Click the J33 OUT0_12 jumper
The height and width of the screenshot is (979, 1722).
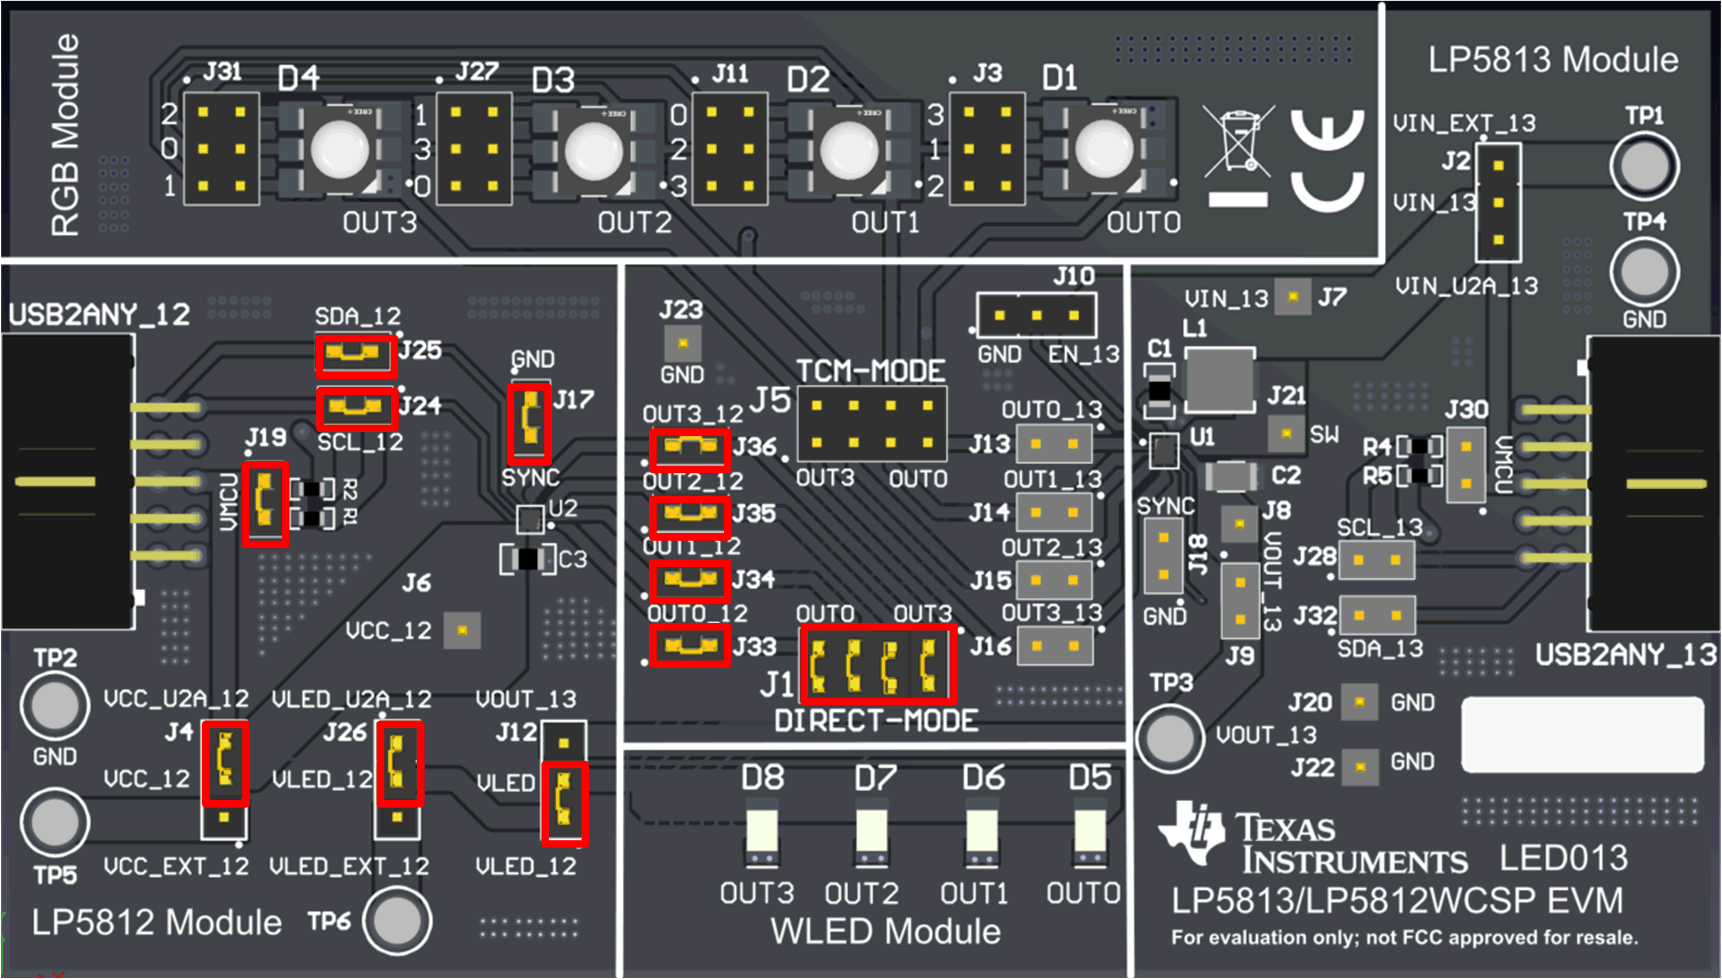[689, 646]
